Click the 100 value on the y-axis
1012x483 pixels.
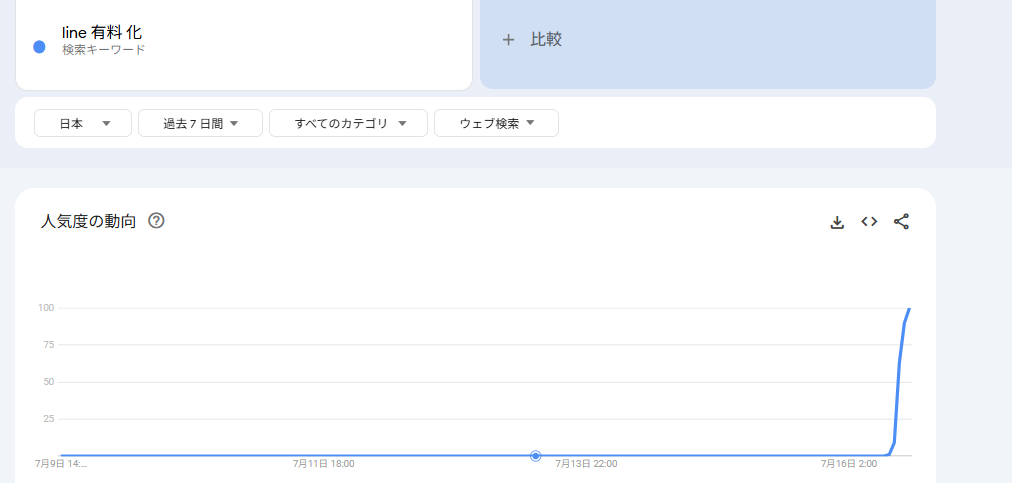tap(46, 308)
